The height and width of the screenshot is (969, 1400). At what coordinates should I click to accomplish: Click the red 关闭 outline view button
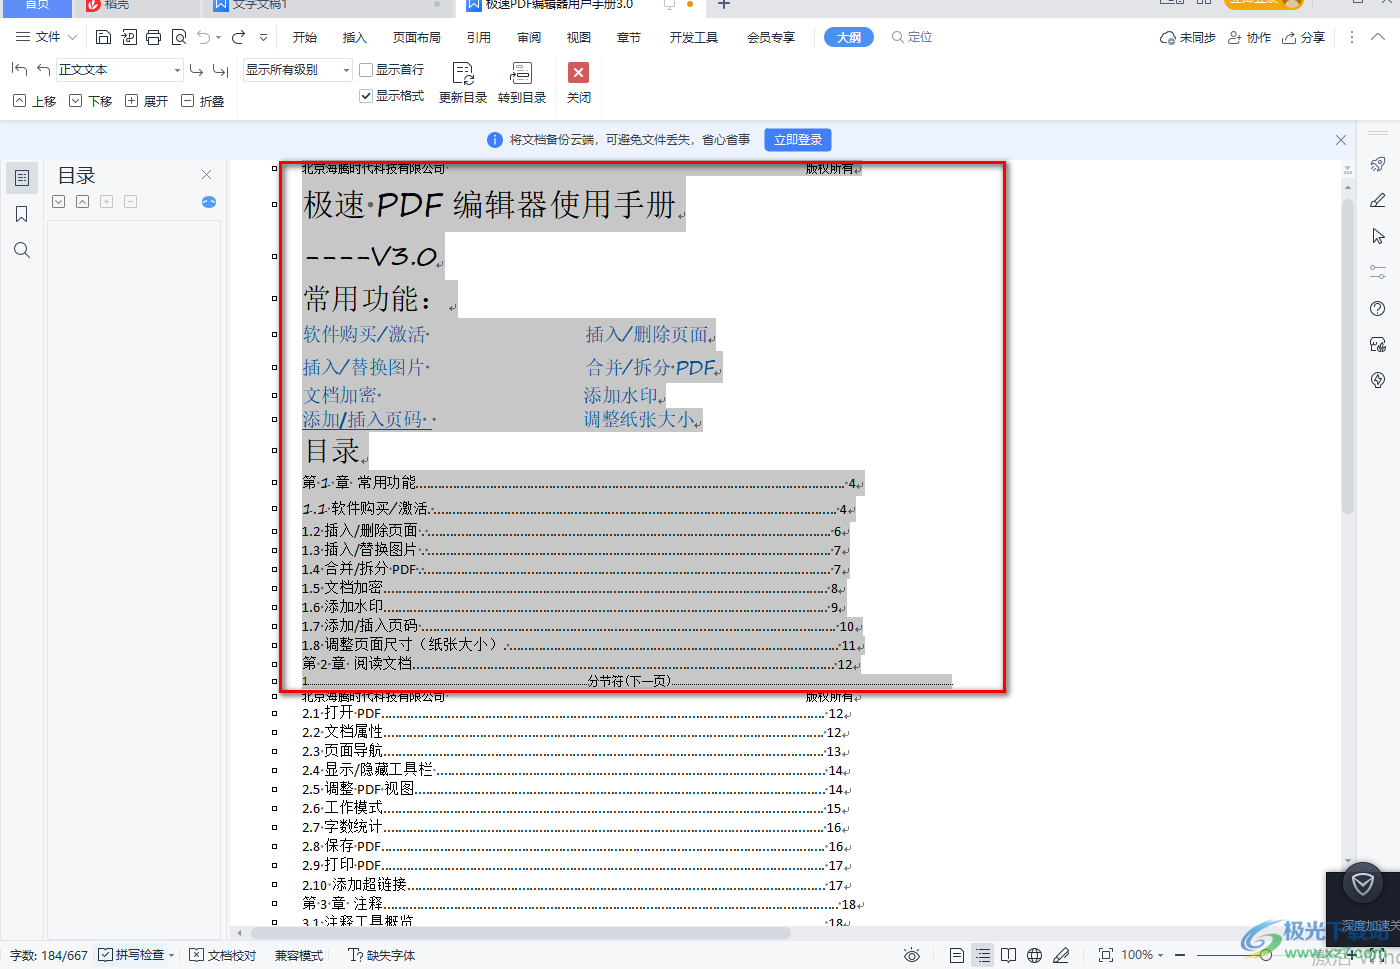coord(578,82)
